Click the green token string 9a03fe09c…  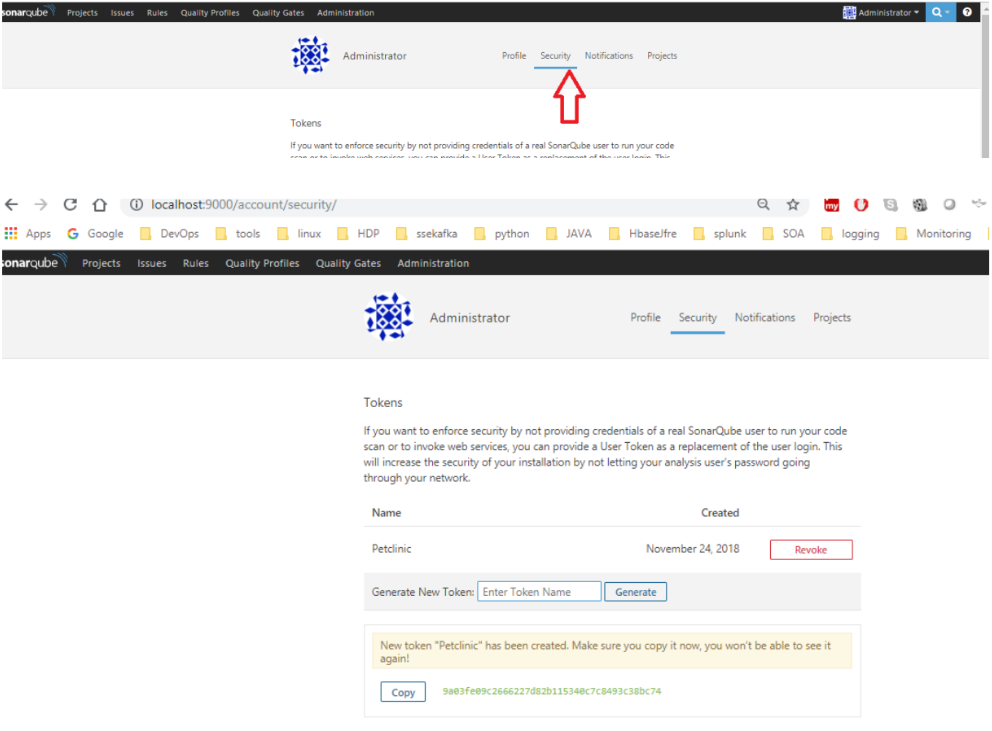(x=552, y=691)
